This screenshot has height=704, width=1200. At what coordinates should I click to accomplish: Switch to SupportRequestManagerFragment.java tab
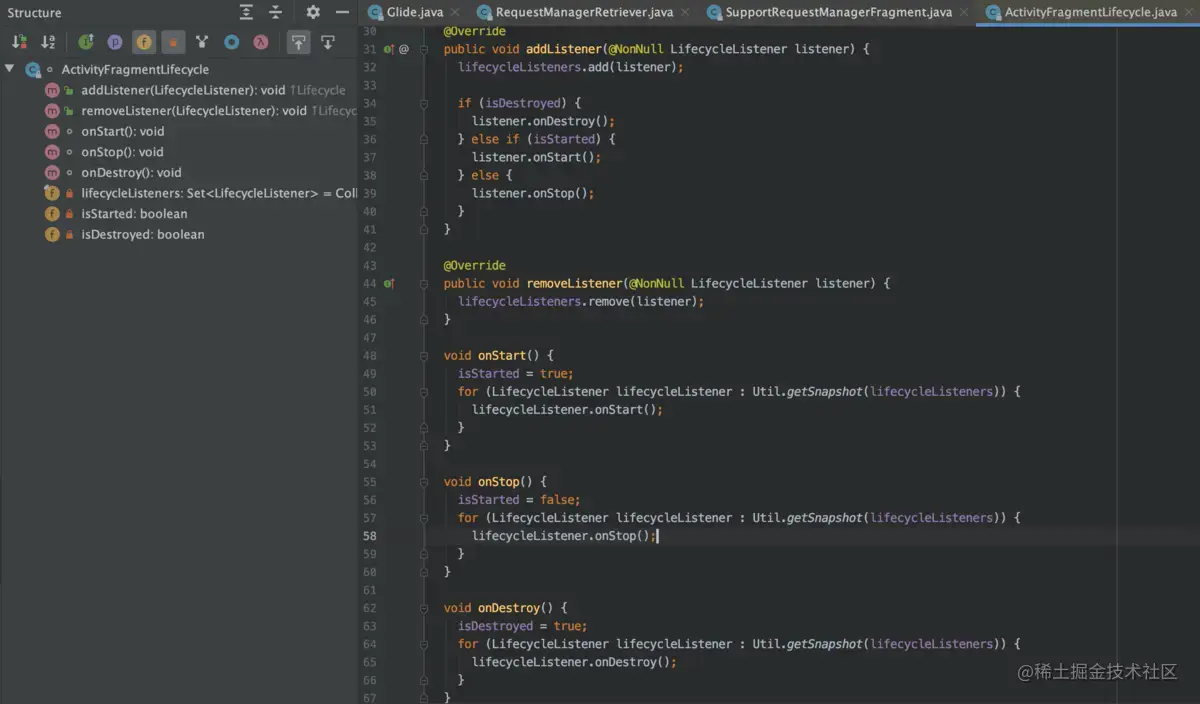click(x=838, y=12)
